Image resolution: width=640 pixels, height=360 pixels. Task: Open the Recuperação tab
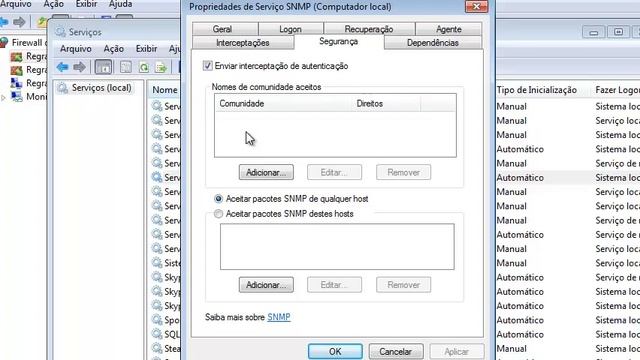click(x=369, y=29)
